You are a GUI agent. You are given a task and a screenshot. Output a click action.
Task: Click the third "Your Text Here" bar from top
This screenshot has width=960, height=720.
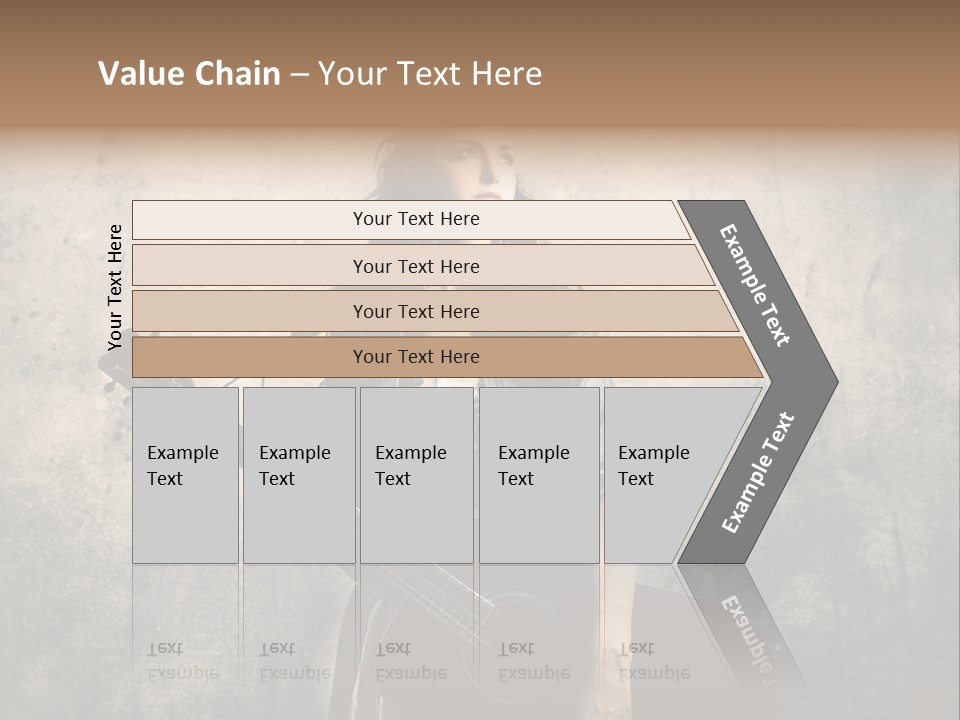click(415, 311)
